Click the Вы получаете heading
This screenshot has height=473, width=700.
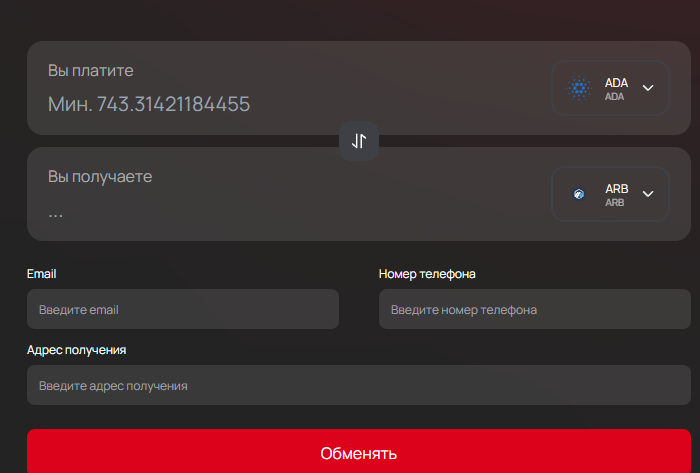(100, 177)
